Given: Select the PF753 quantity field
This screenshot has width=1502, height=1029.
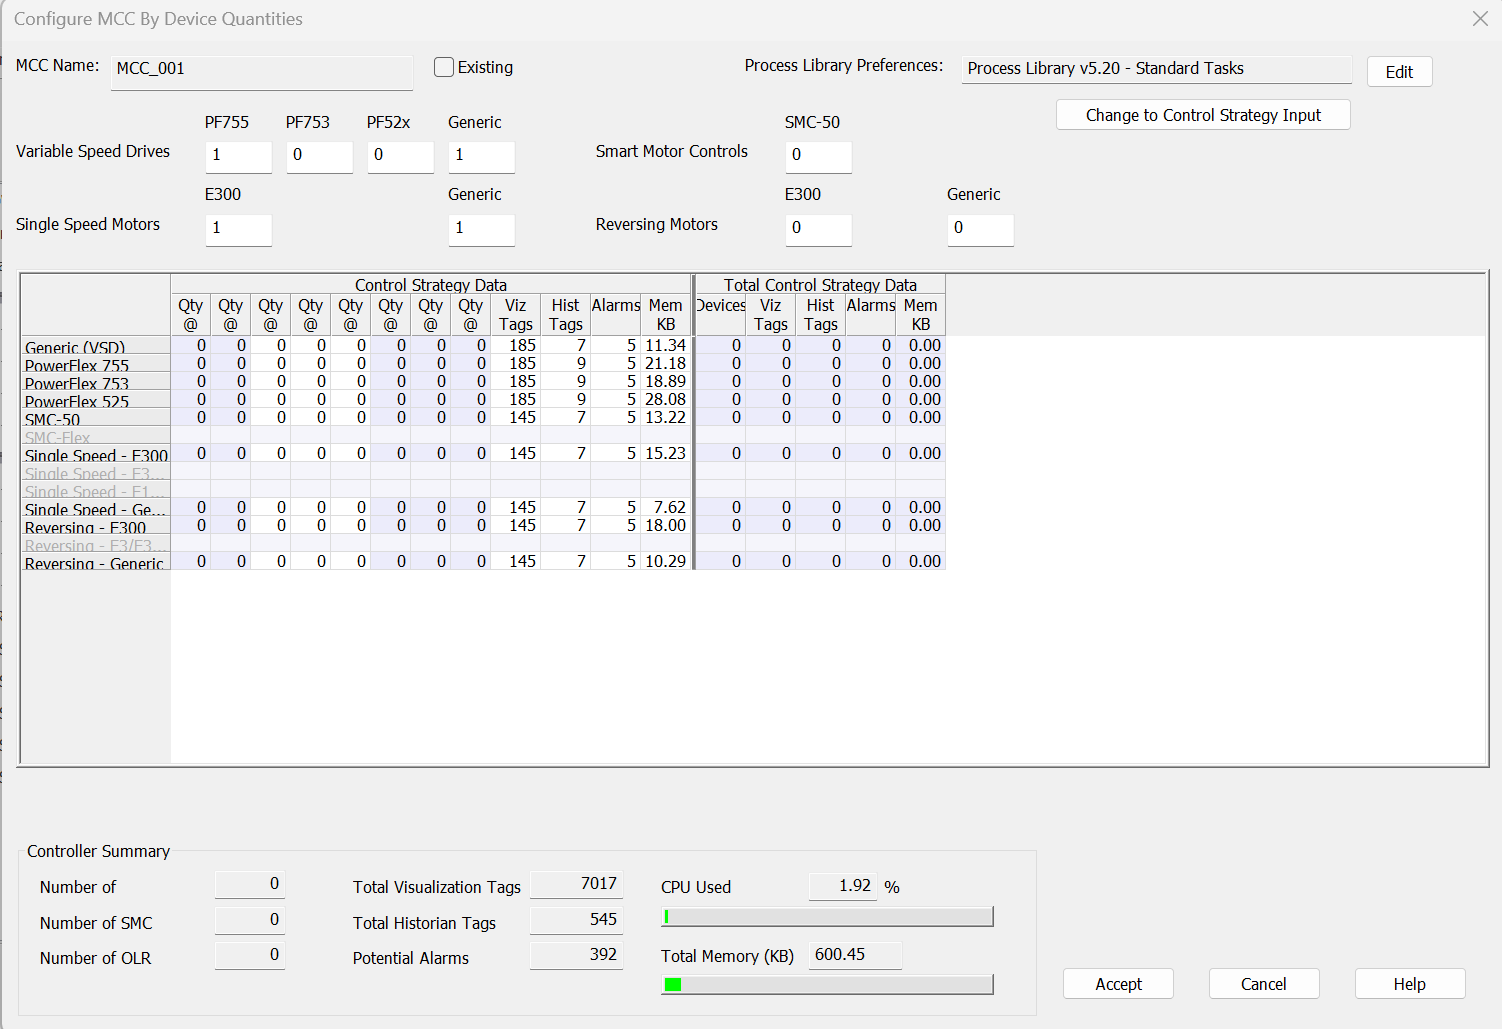Looking at the screenshot, I should pos(320,157).
